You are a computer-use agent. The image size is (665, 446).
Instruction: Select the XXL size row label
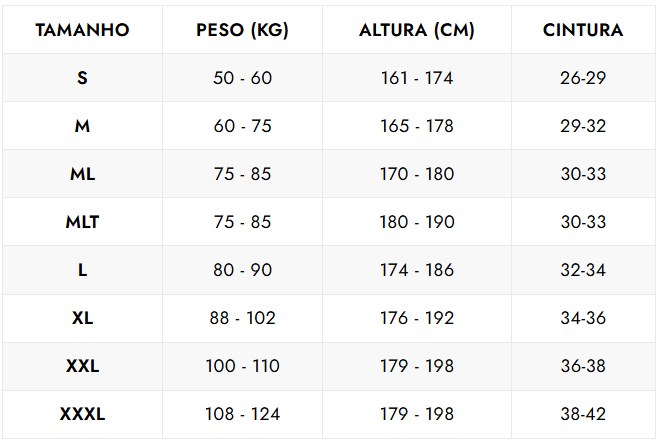pyautogui.click(x=82, y=366)
